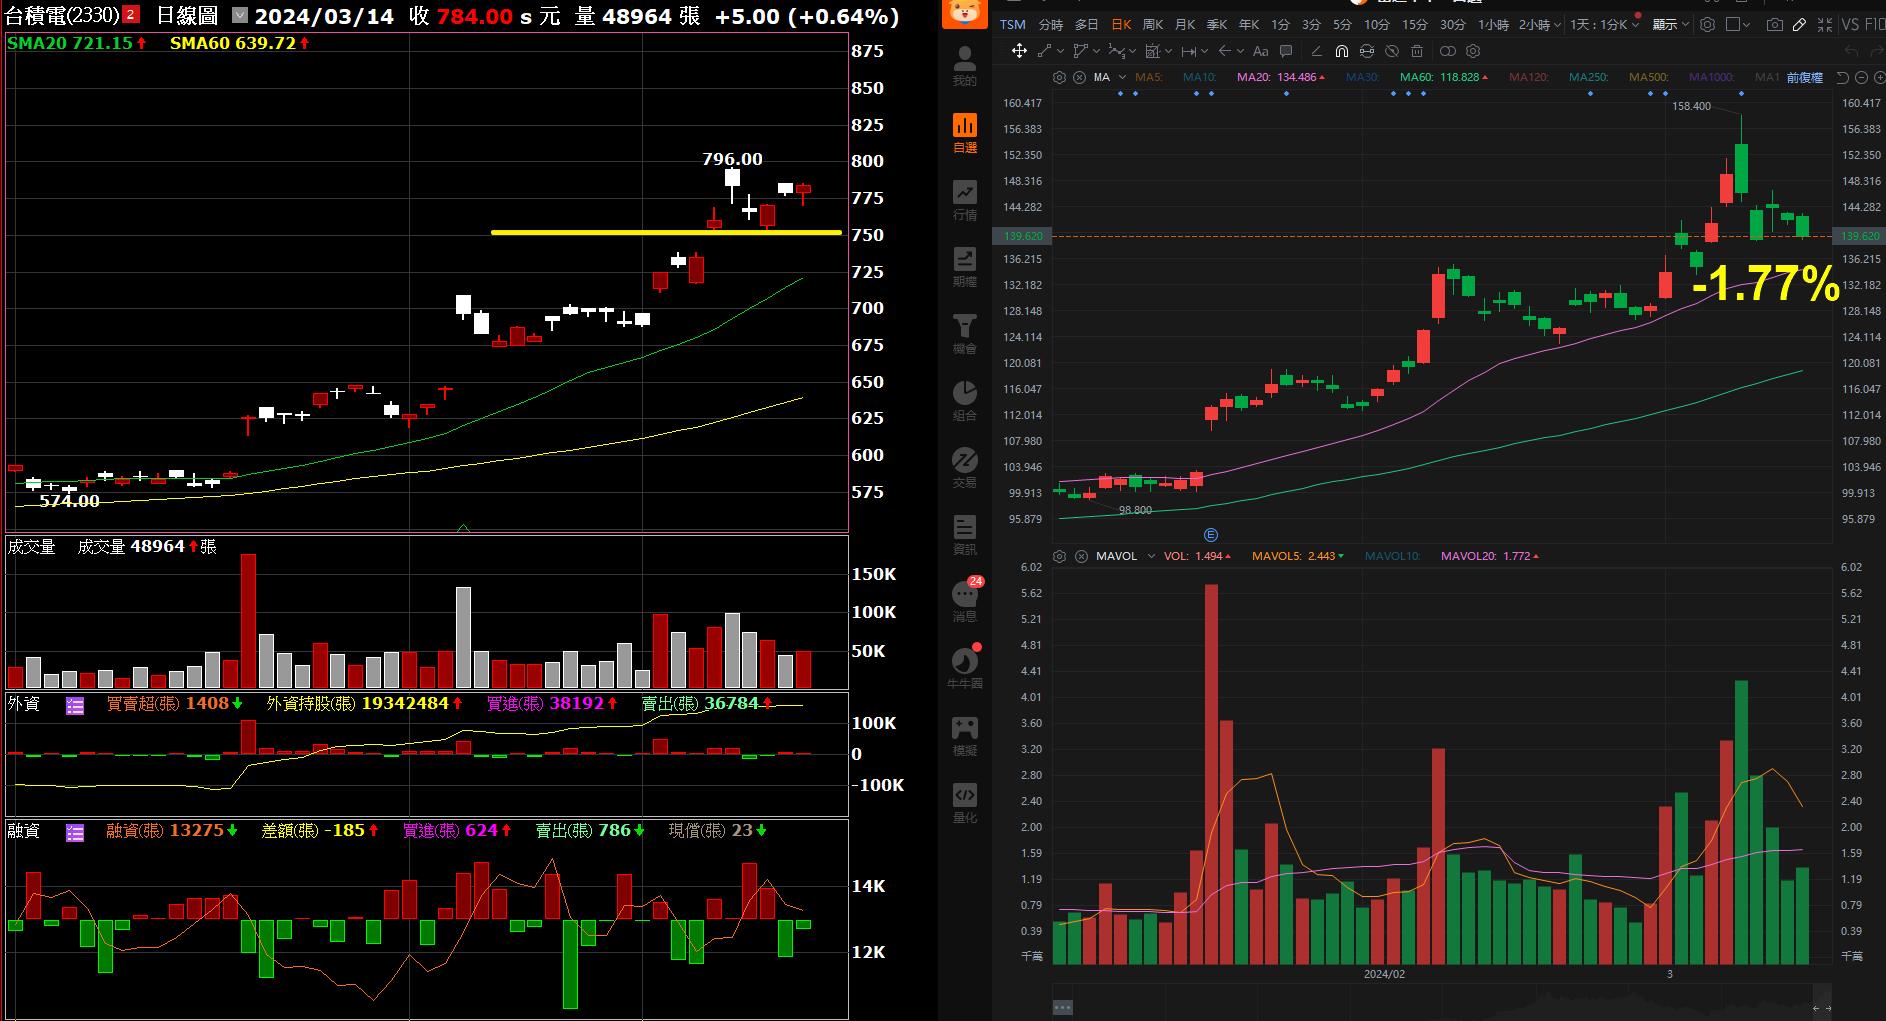The image size is (1886, 1021).
Task: Open chart settings gear in period bar
Action: point(1707,25)
